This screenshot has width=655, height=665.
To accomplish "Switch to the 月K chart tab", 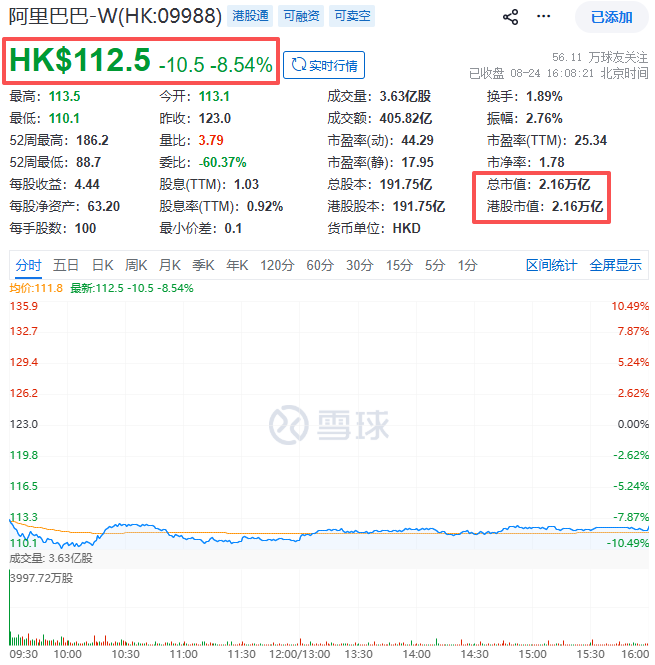I will pyautogui.click(x=170, y=265).
